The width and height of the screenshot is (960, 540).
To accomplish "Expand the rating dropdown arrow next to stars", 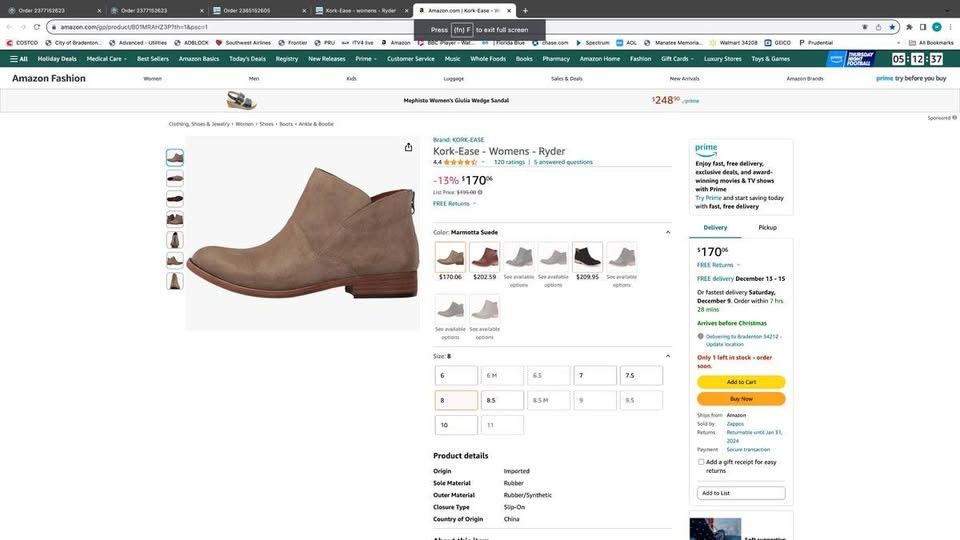I will click(483, 162).
